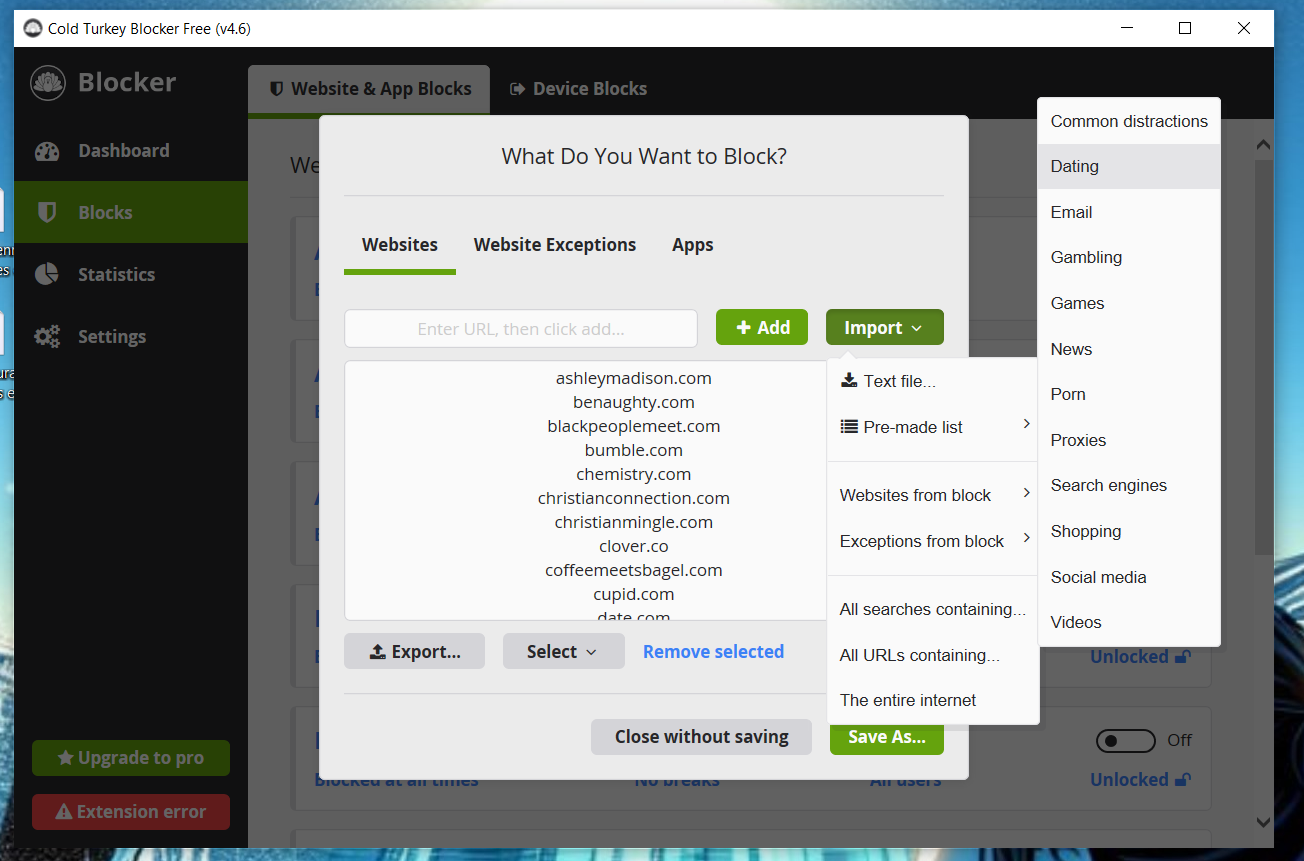Choose the News pre-made list
Image resolution: width=1304 pixels, height=861 pixels.
1129,349
